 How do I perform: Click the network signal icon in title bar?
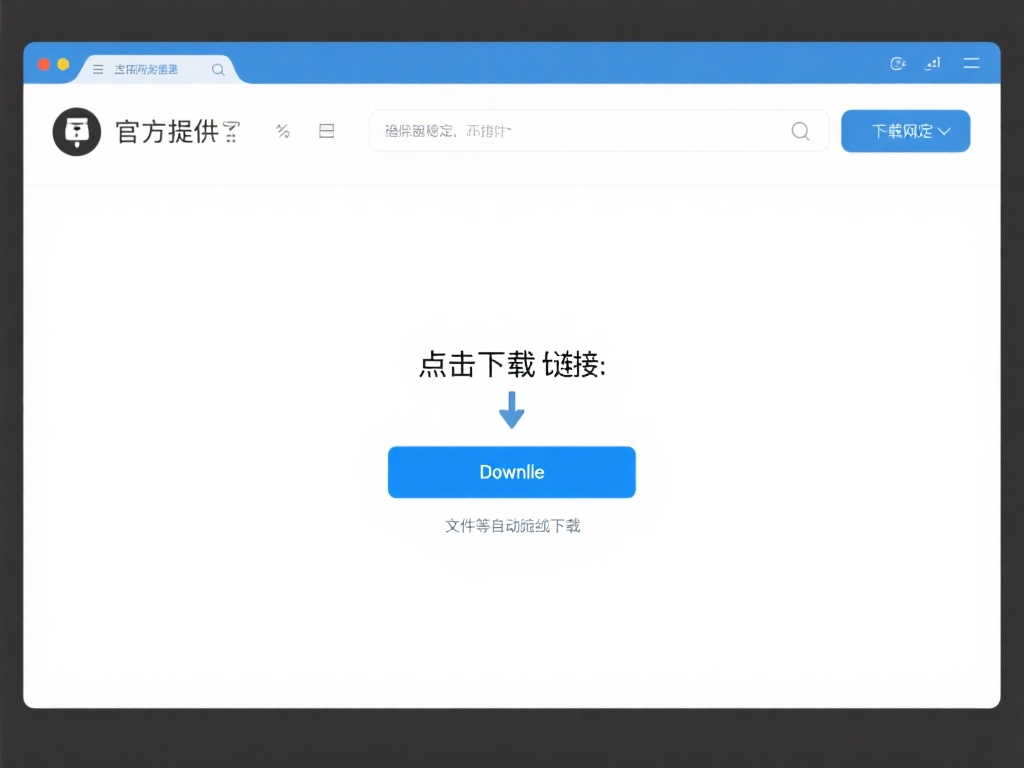[x=932, y=64]
